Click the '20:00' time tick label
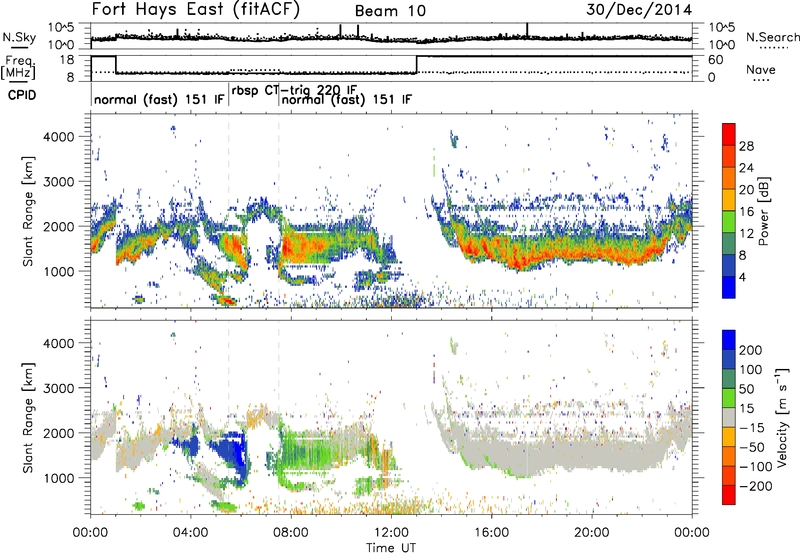Image resolution: width=800 pixels, height=554 pixels. point(592,533)
